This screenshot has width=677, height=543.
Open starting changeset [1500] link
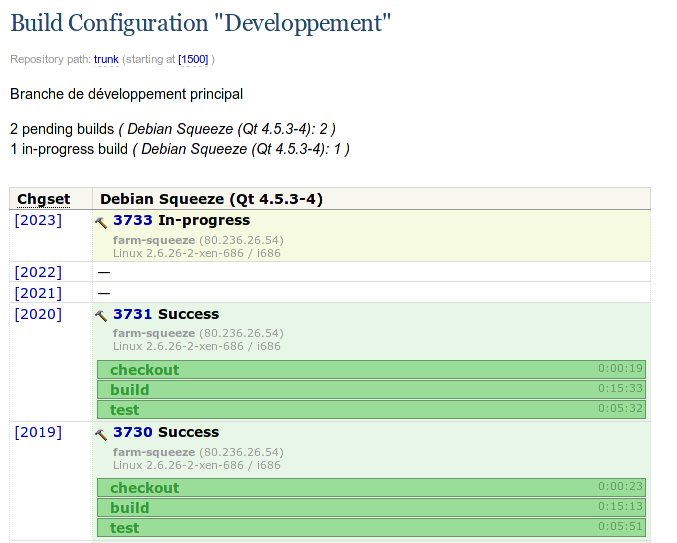tap(193, 59)
